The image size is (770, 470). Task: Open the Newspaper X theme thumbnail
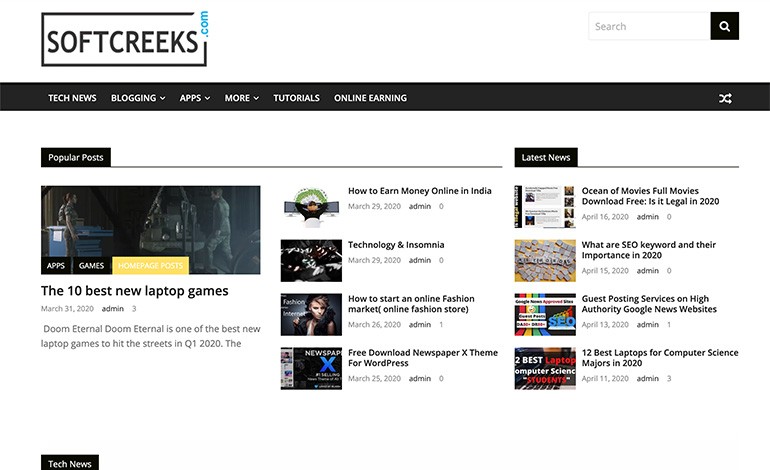coord(311,369)
